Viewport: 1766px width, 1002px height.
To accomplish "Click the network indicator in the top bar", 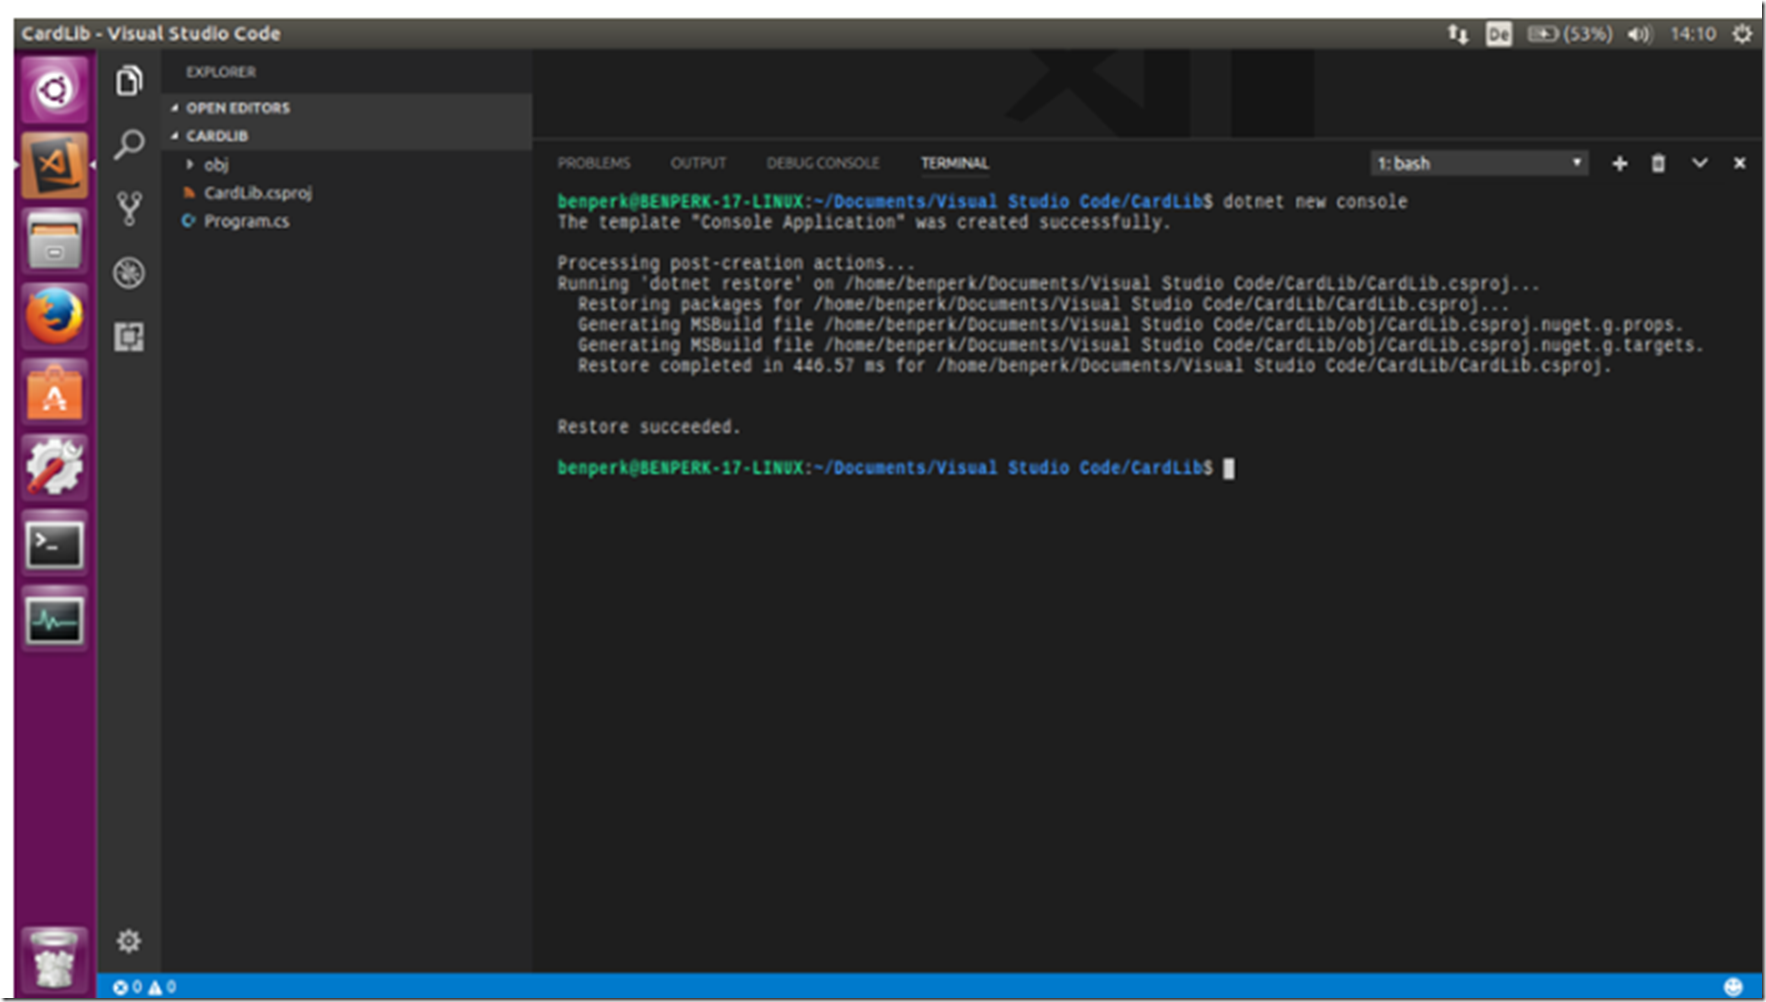I will pos(1458,34).
